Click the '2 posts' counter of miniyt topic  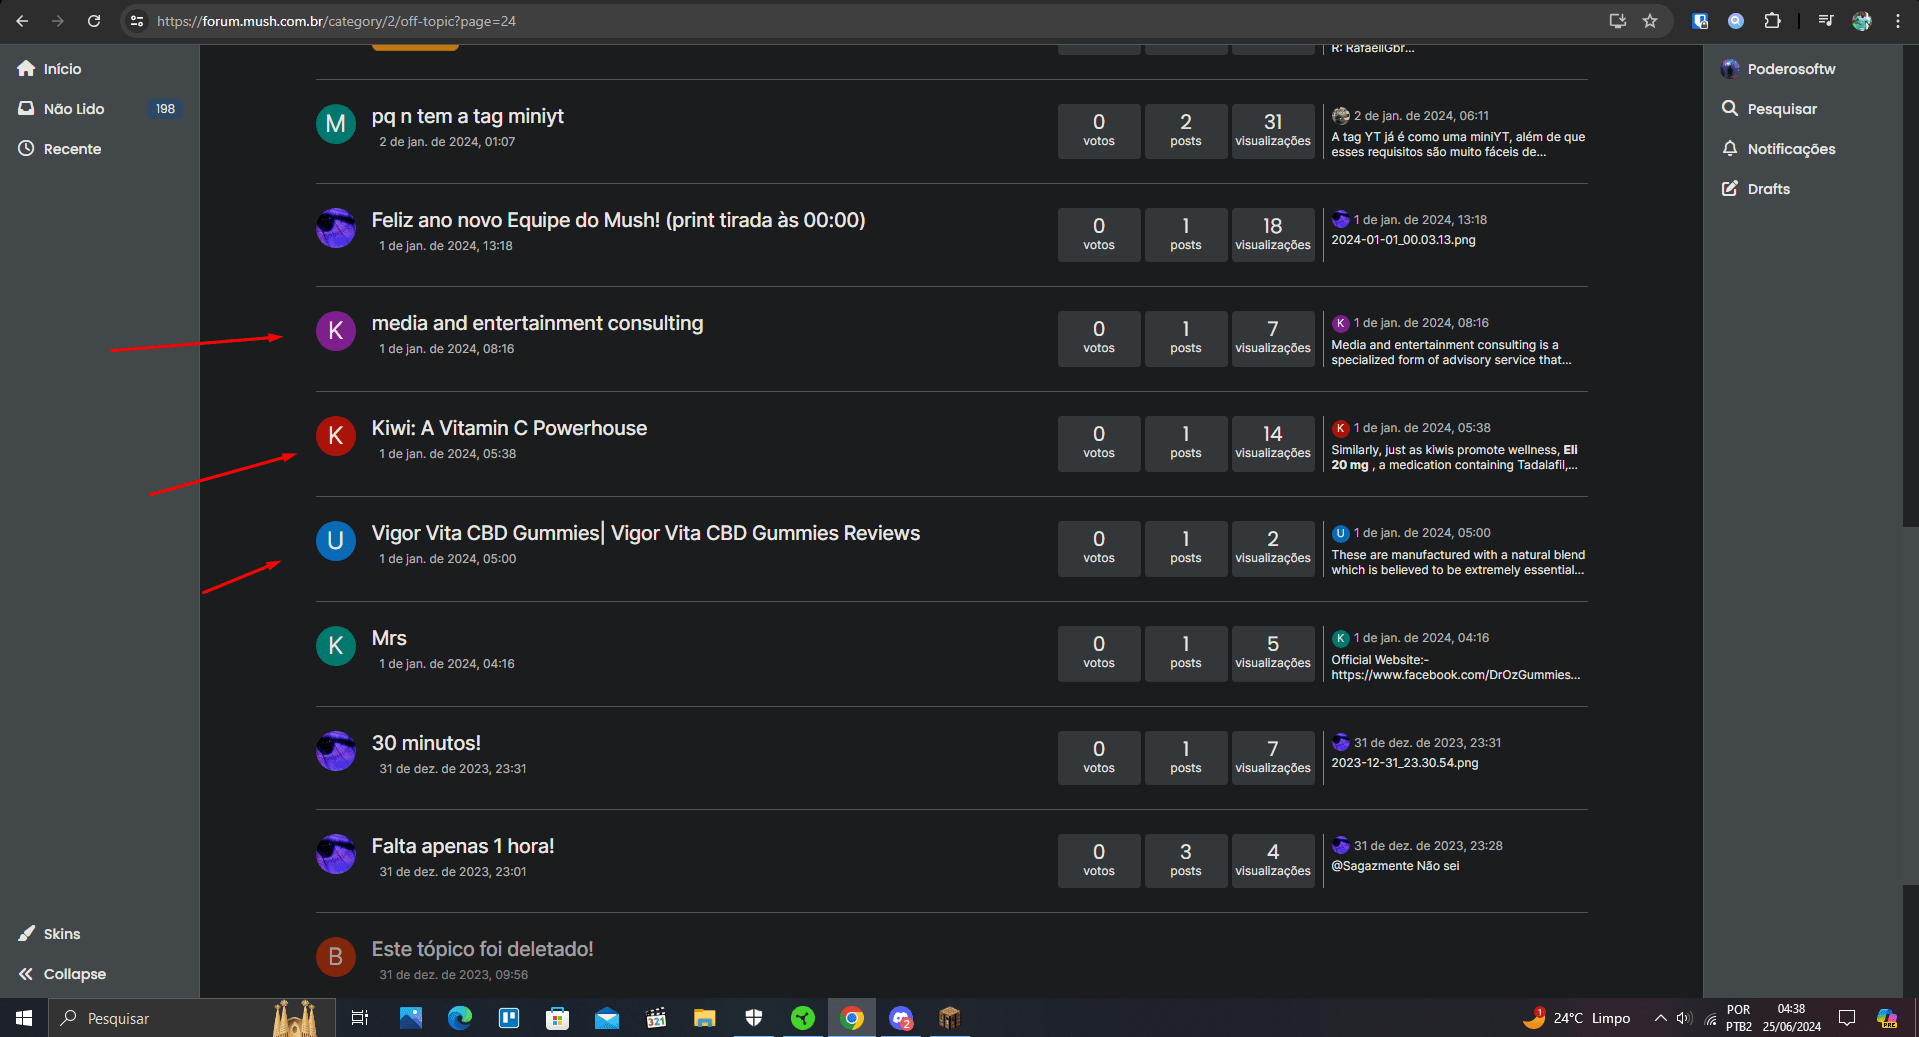(x=1186, y=131)
